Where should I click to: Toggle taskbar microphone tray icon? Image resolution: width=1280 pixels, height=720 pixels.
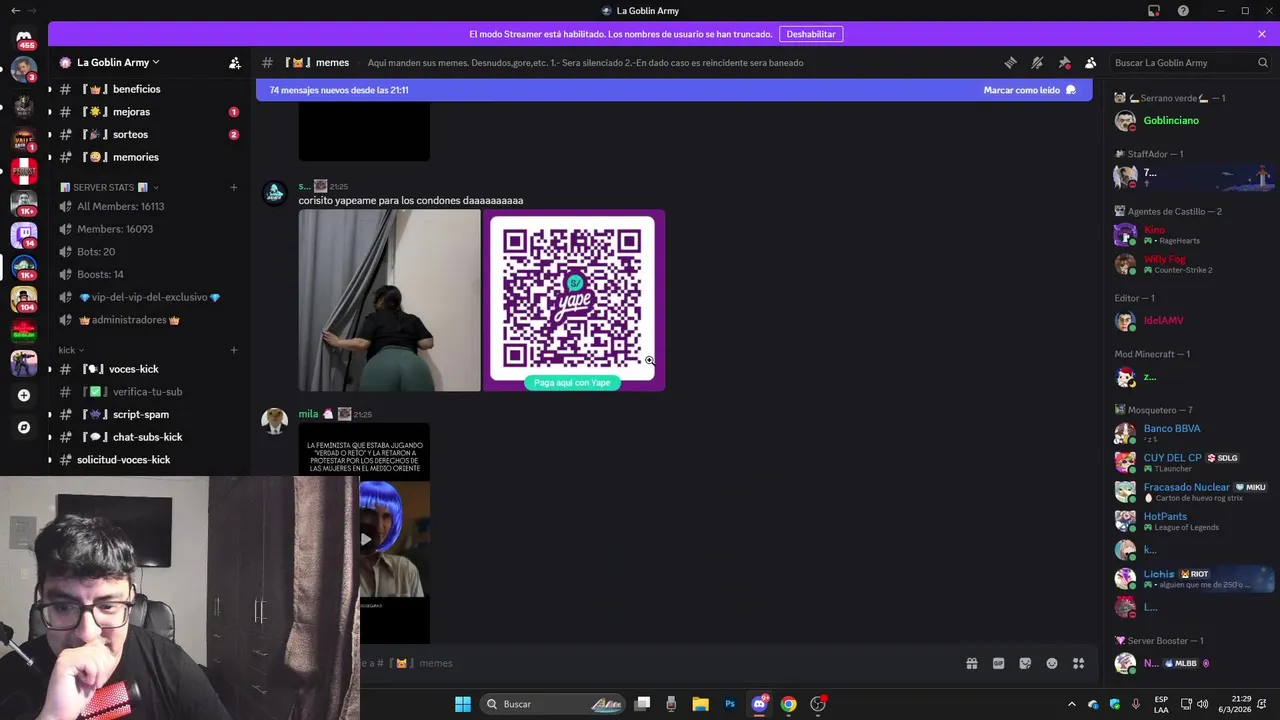click(x=1135, y=704)
